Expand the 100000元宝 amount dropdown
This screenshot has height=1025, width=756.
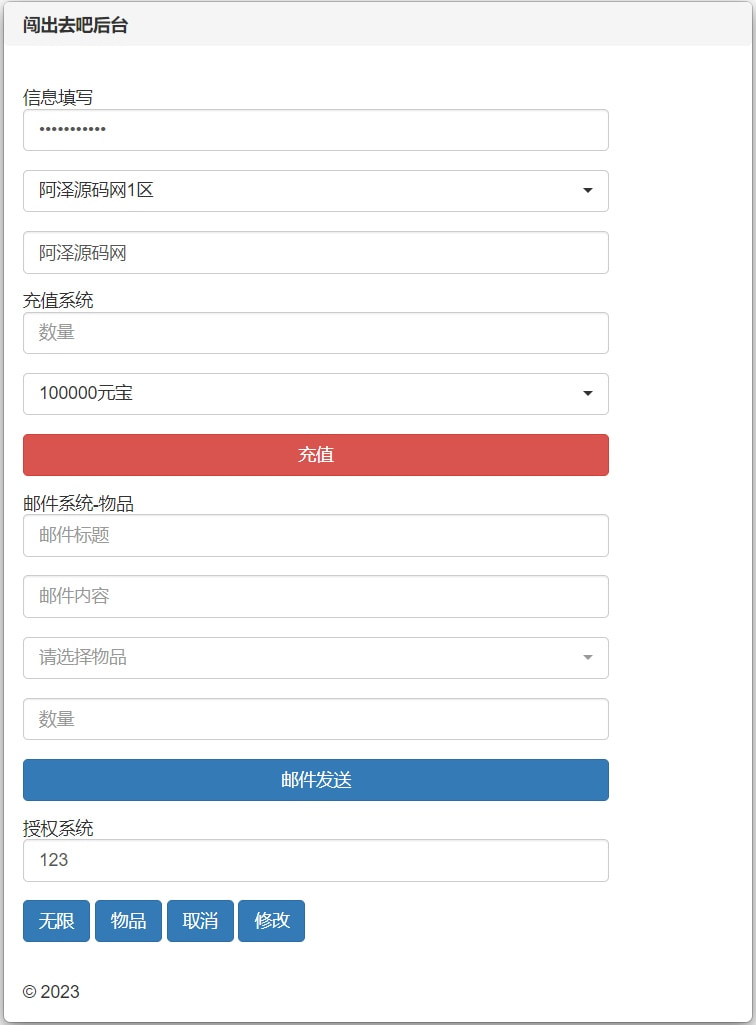(x=315, y=394)
